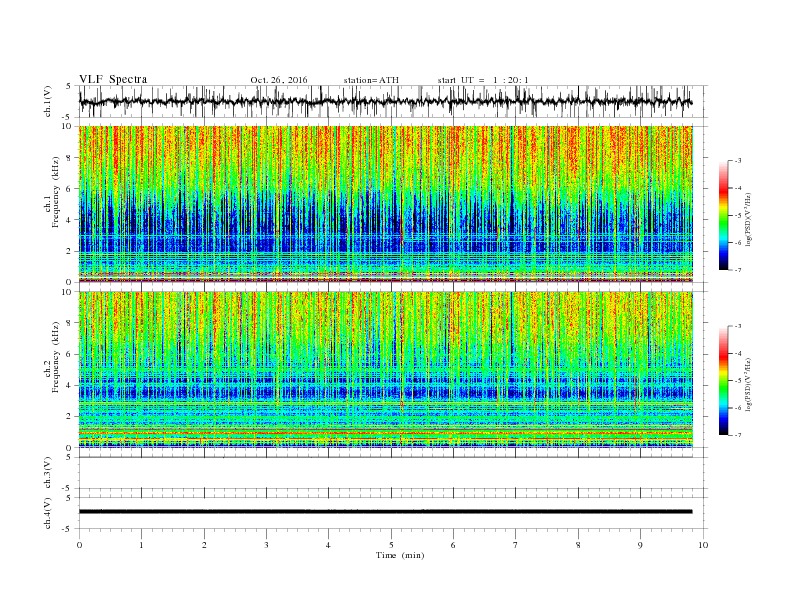Viewport: 792px width, 612px height.
Task: Click the empty ch.3 voltage panel
Action: point(393,473)
